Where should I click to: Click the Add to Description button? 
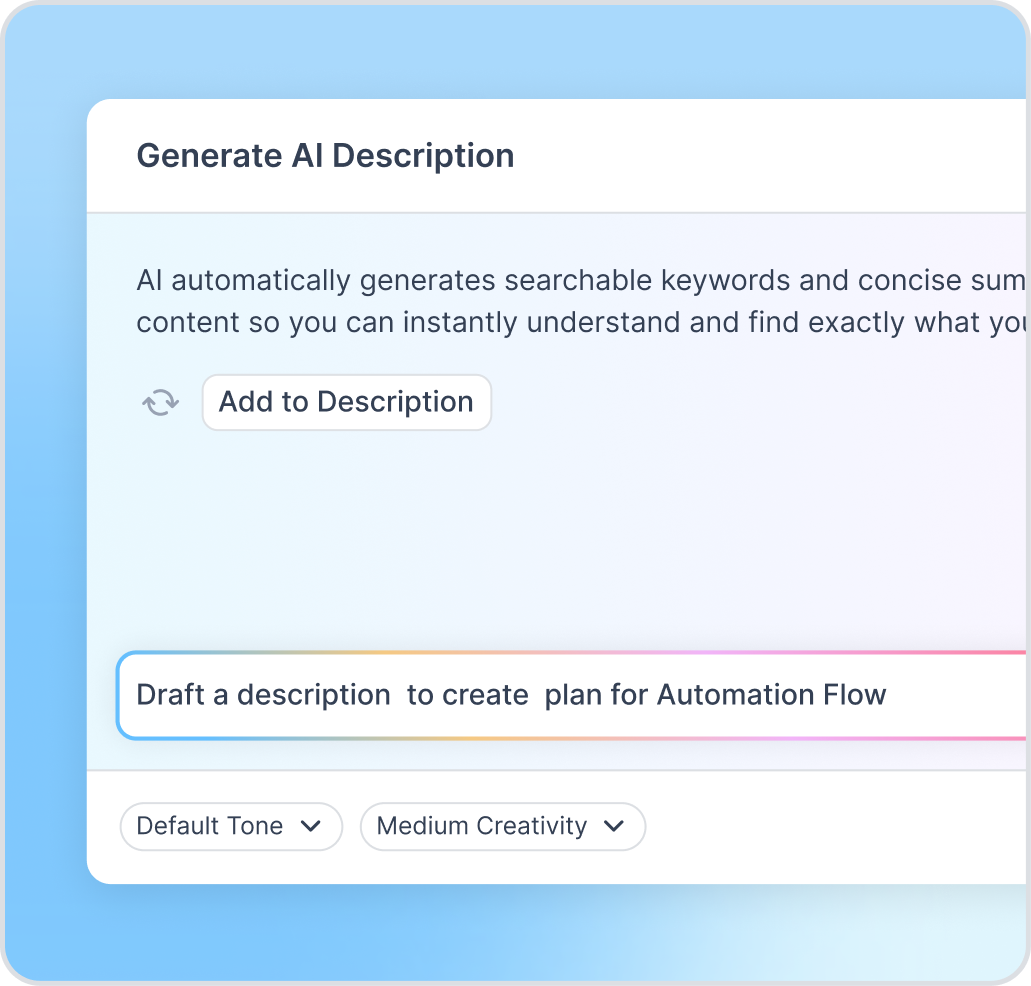coord(346,401)
